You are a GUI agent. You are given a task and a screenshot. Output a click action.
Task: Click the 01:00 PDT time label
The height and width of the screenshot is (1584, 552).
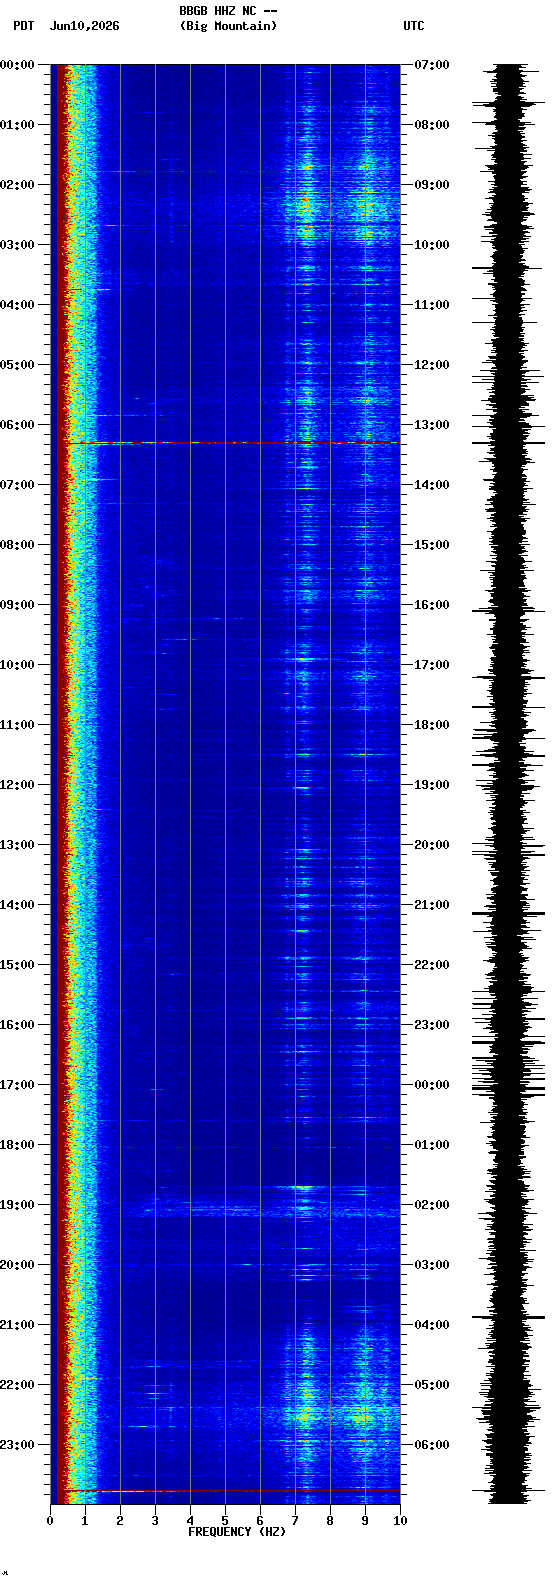pyautogui.click(x=17, y=125)
